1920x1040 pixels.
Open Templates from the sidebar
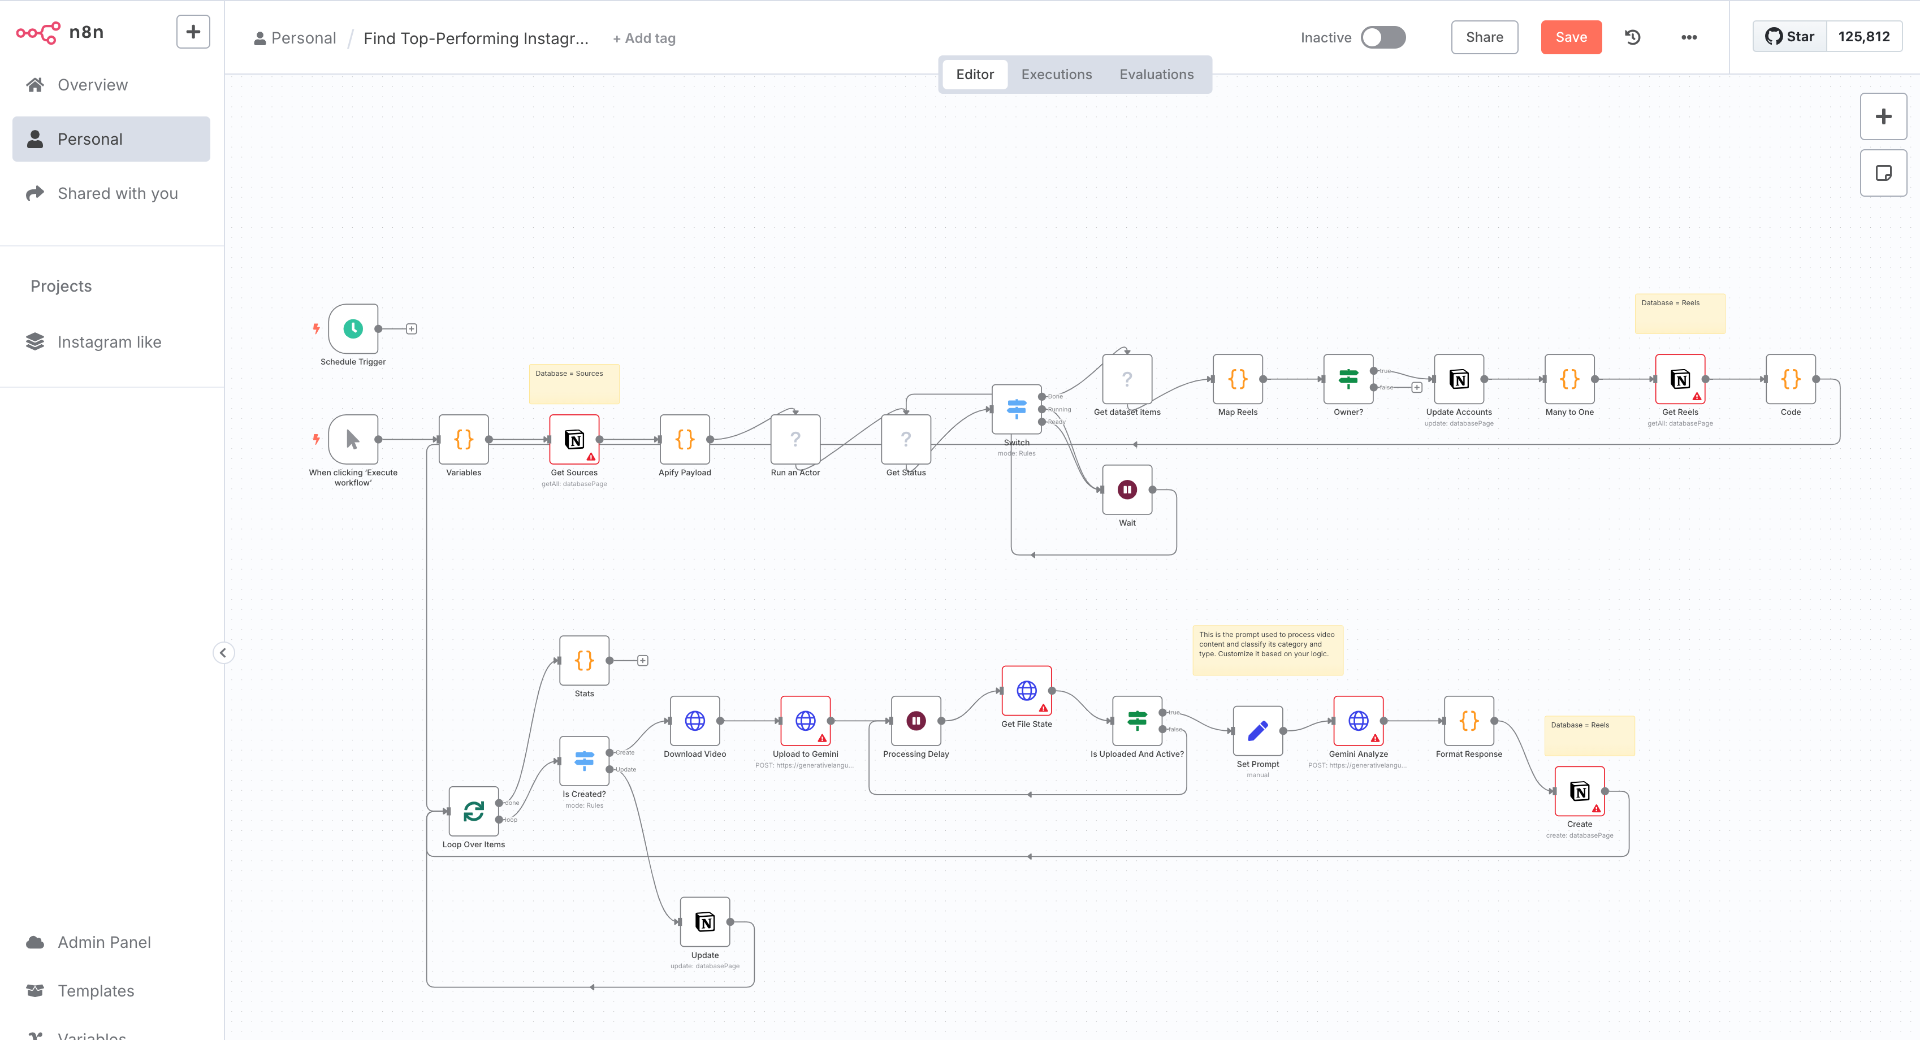(111, 991)
